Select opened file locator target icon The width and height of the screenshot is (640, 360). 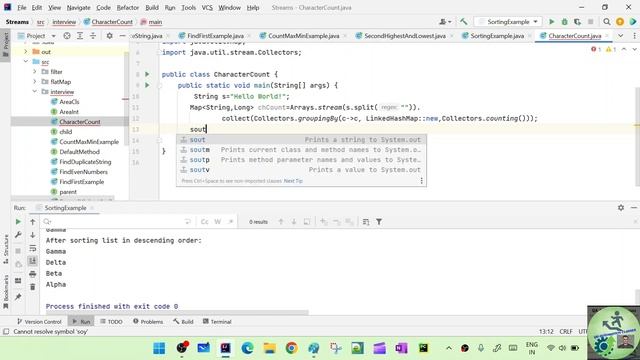[67, 36]
